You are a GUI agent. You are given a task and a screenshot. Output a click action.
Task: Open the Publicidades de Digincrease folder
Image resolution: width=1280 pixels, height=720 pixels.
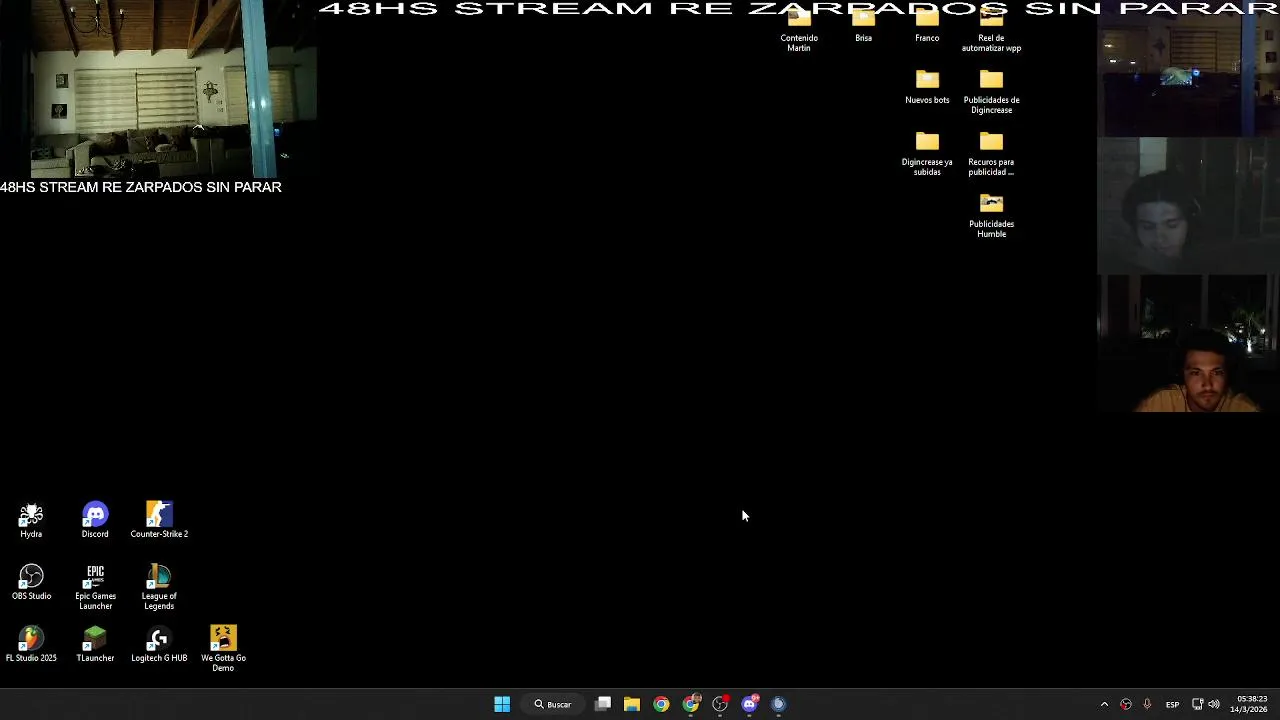(x=991, y=92)
